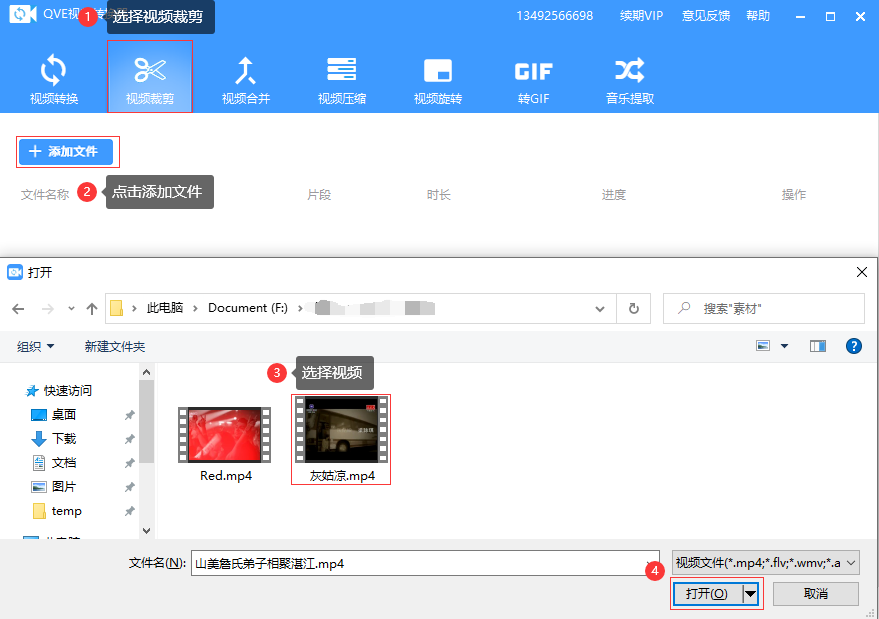Click the 操作 column header
879x619 pixels.
click(x=794, y=195)
